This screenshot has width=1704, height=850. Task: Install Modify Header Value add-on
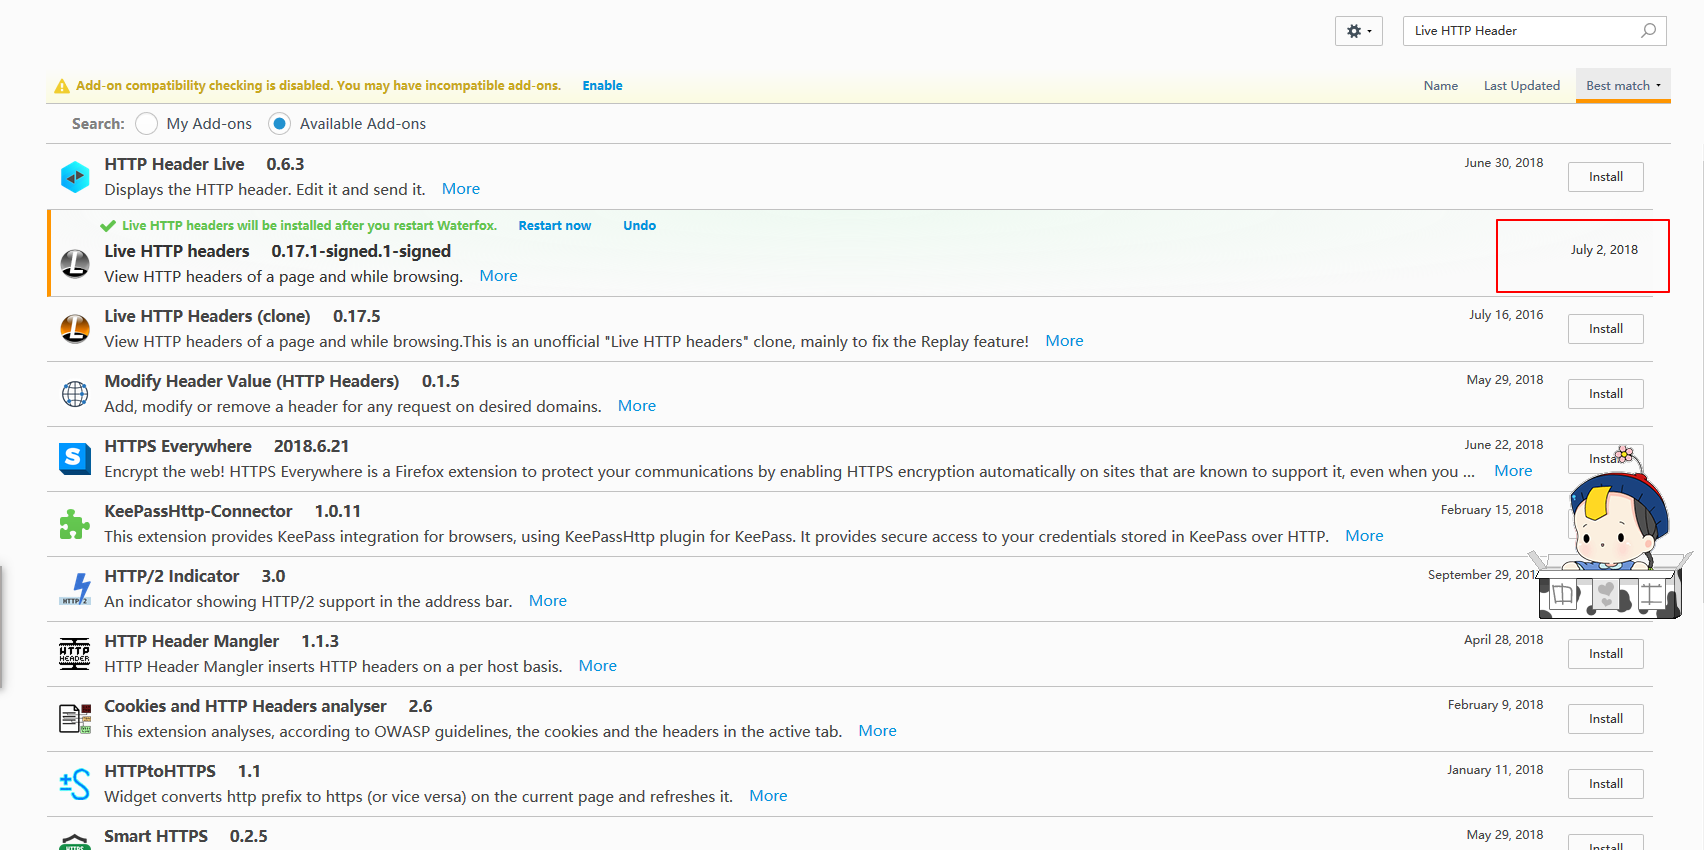(1606, 394)
